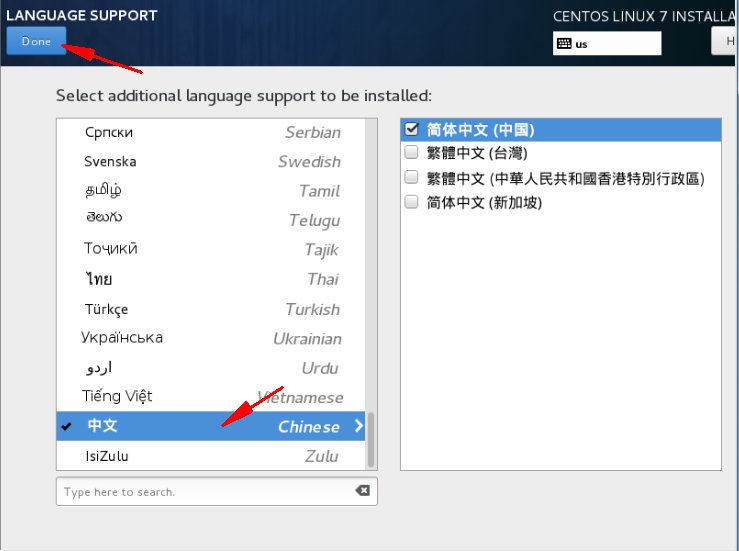
Task: Select ไทย (Thai) language row
Action: 211,279
